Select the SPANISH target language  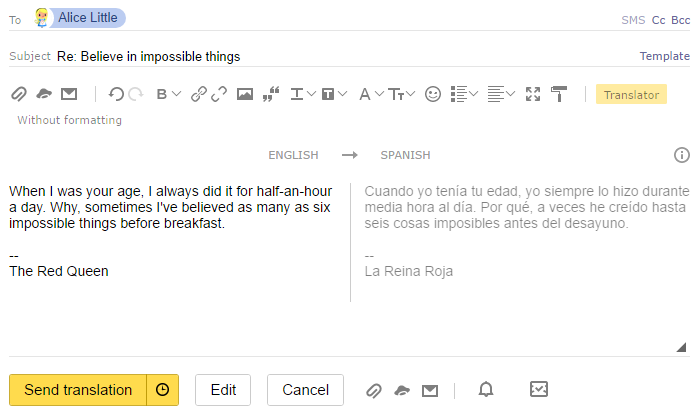coord(405,155)
